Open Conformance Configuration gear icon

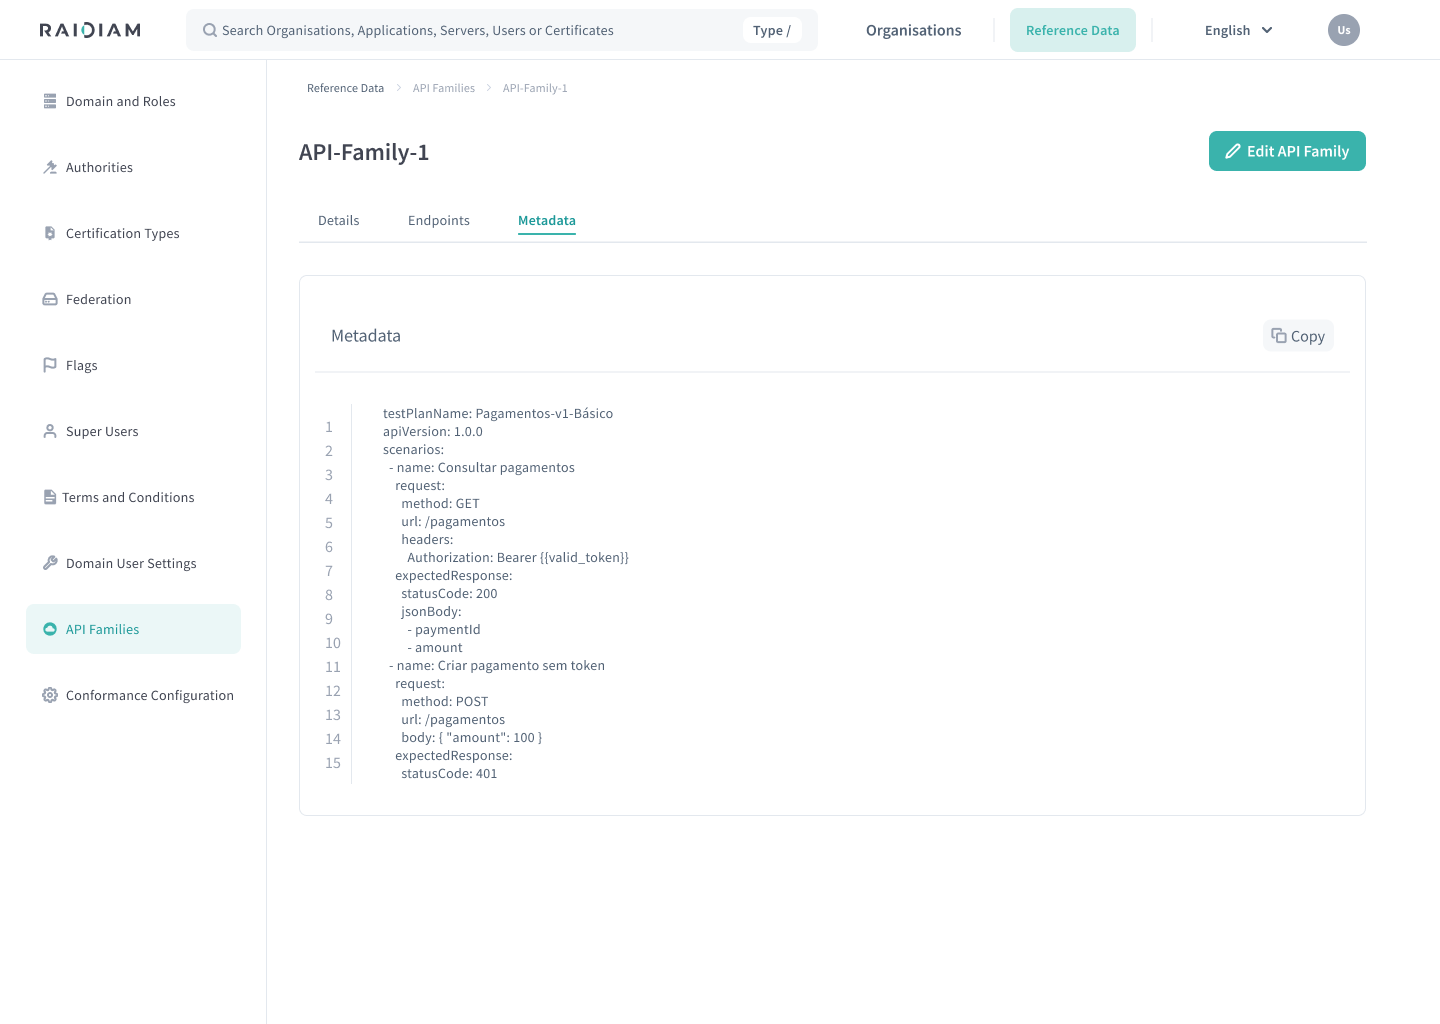(x=50, y=694)
